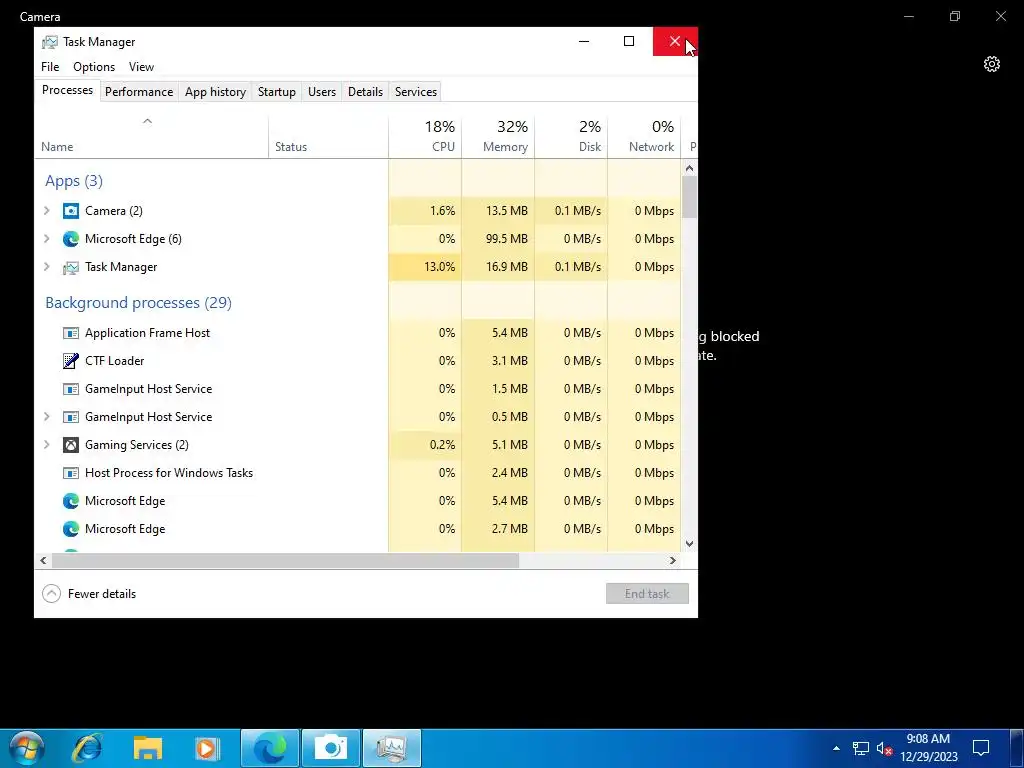The width and height of the screenshot is (1024, 768).
Task: Select the Processes tab
Action: coord(67,90)
